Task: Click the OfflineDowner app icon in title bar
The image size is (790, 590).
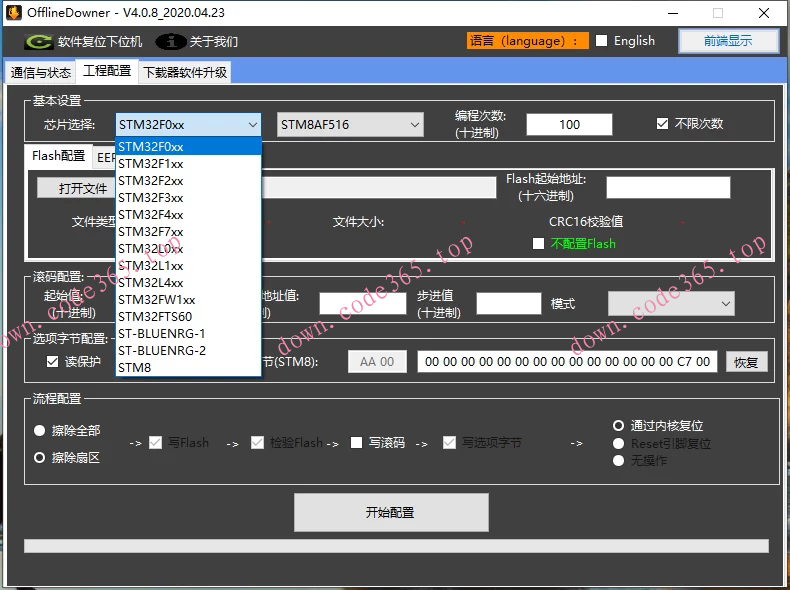Action: point(13,13)
